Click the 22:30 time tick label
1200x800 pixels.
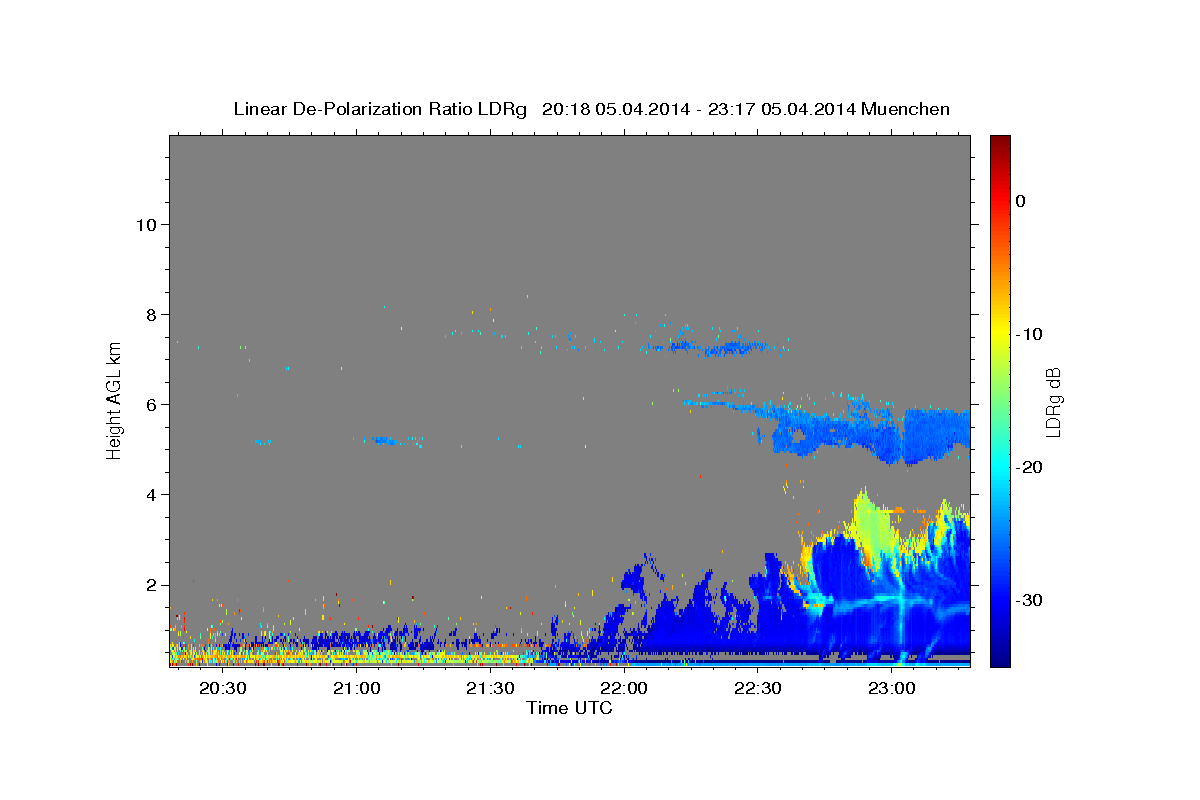(x=757, y=688)
